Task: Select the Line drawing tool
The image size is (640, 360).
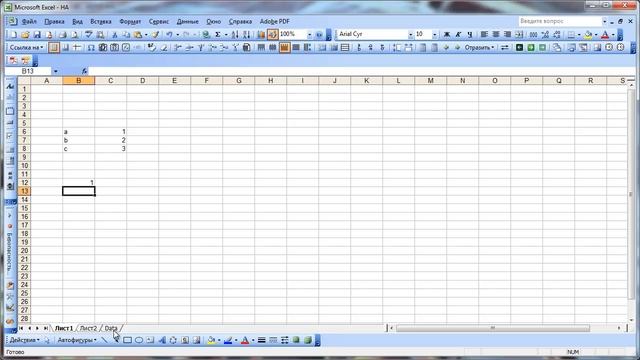Action: coord(104,340)
